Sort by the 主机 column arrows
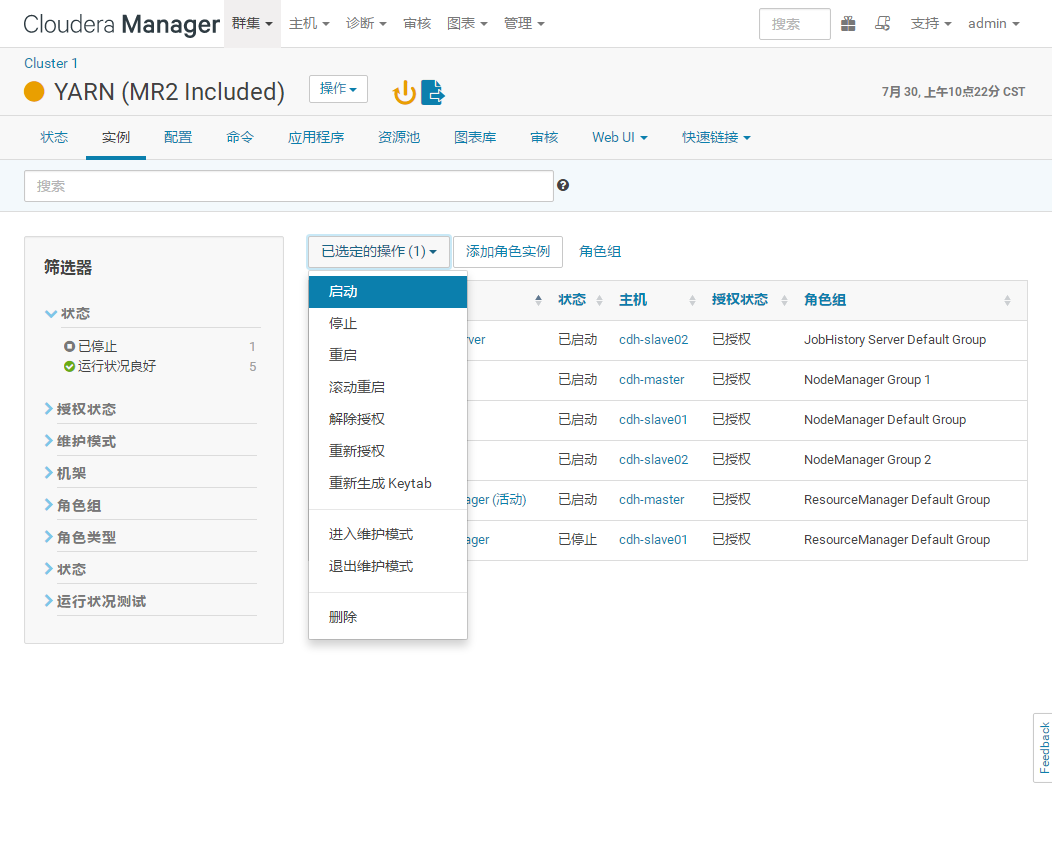1052x860 pixels. pos(692,301)
